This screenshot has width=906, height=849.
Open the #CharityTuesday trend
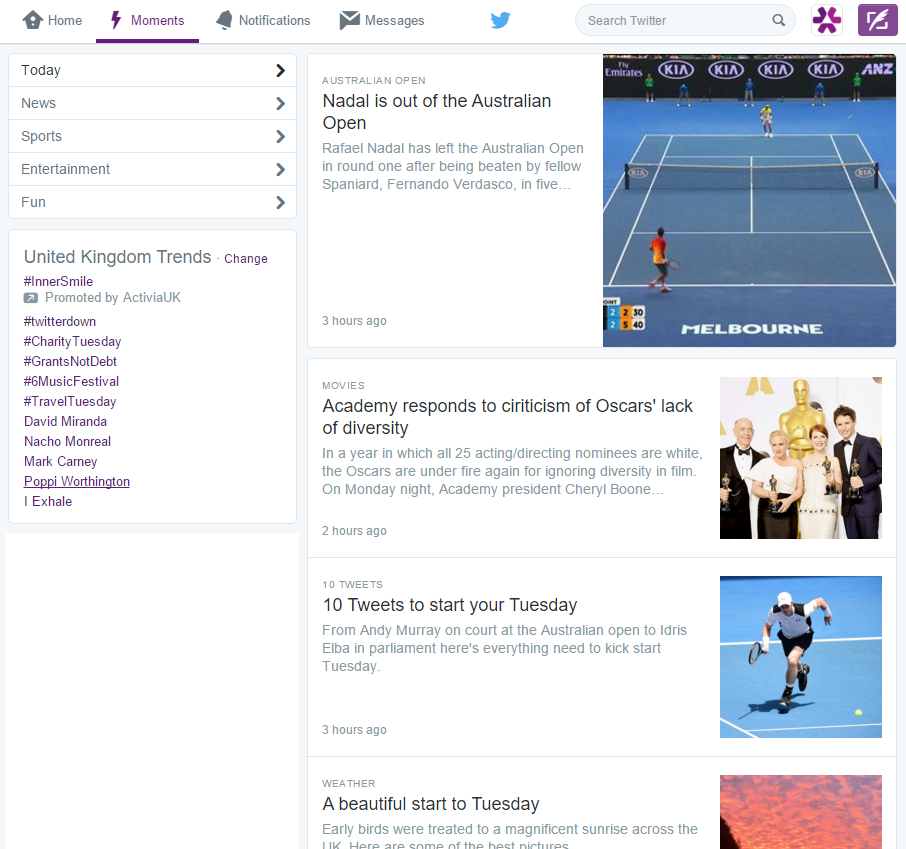[72, 342]
